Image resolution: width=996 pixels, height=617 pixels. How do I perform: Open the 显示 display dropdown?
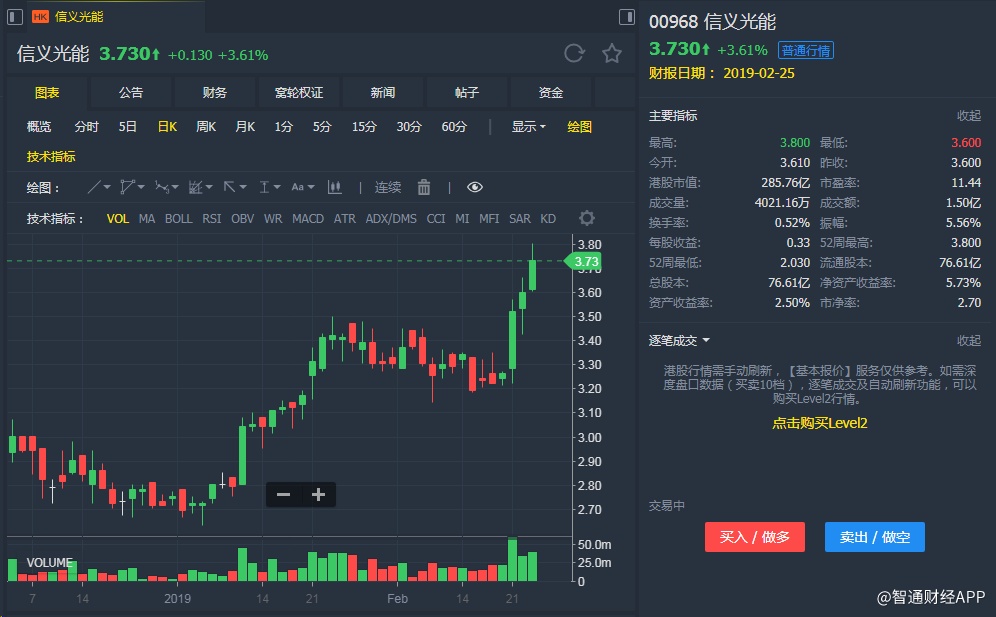coord(528,126)
